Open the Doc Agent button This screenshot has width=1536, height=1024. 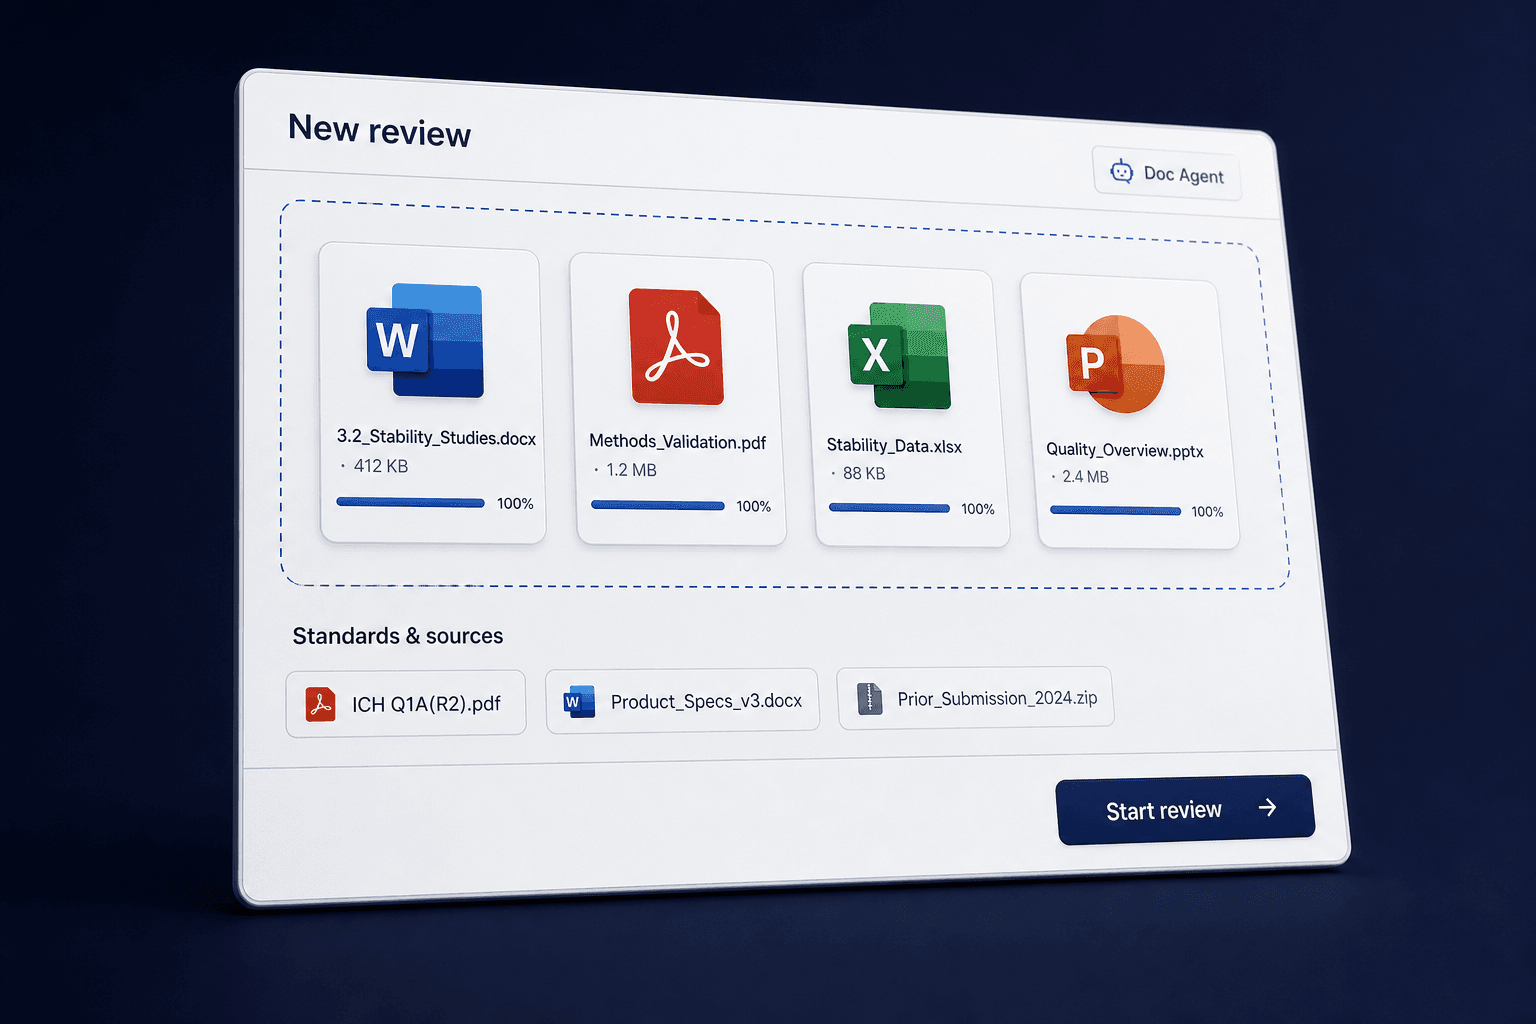[1167, 174]
